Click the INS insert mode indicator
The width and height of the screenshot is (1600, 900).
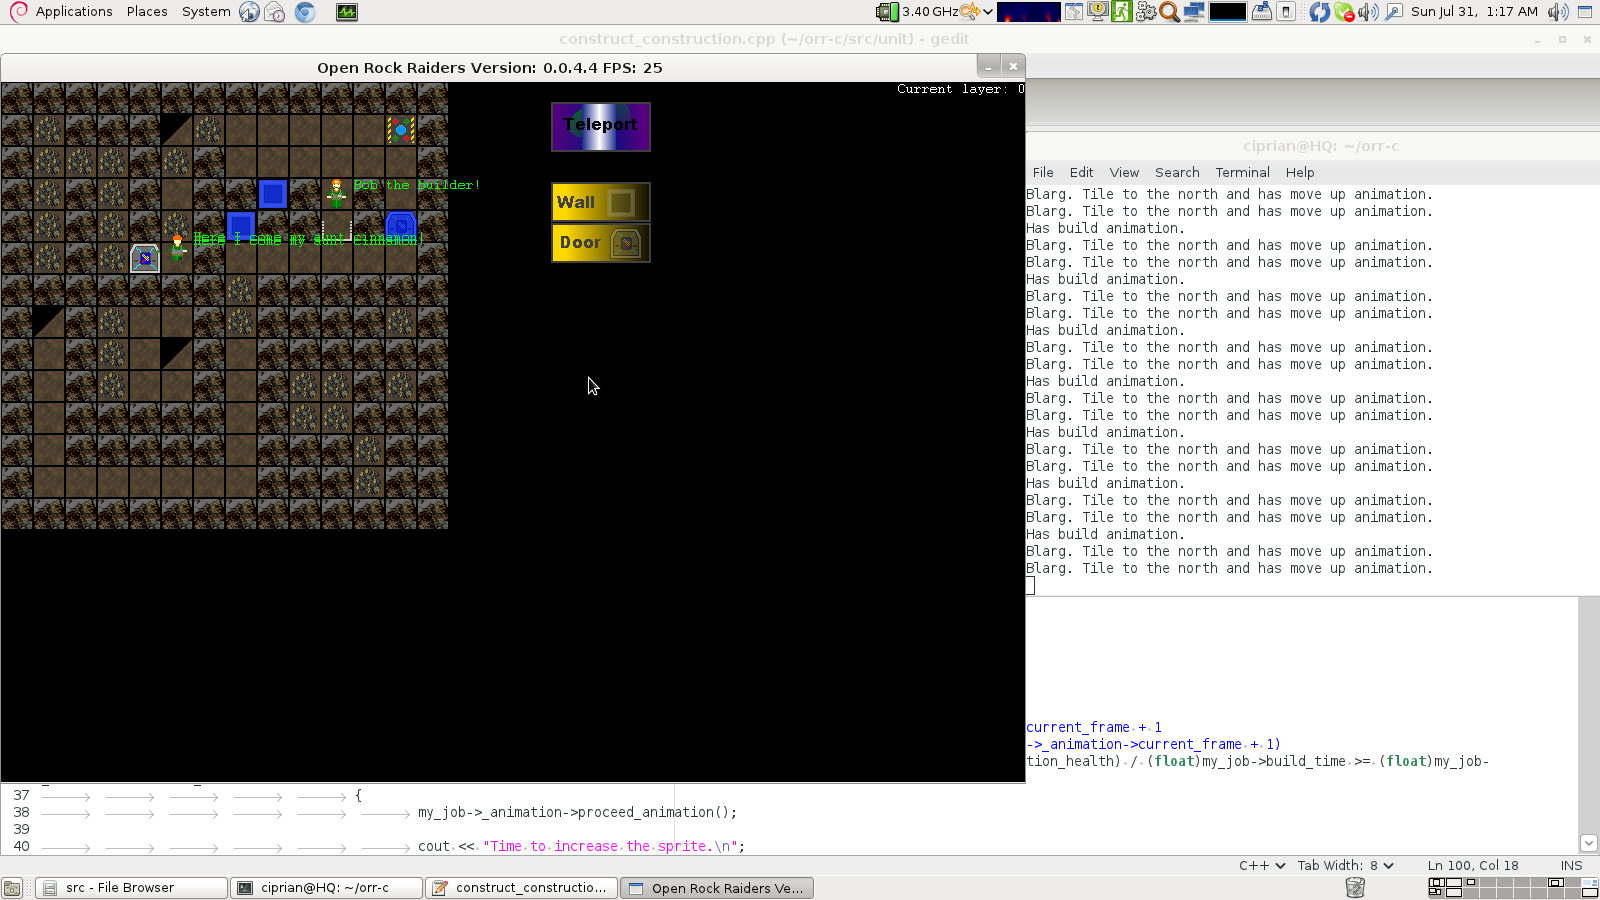[x=1571, y=865]
